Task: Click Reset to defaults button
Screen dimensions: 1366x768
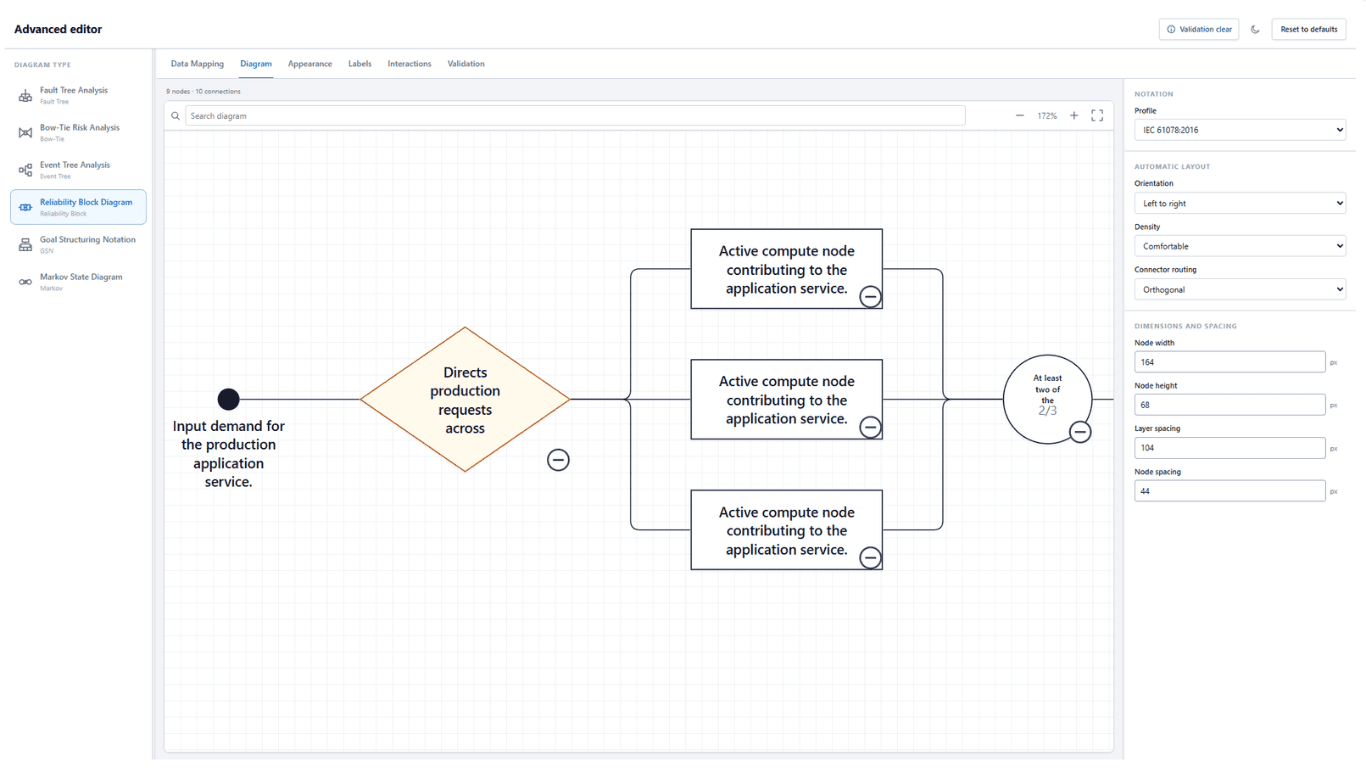Action: click(x=1309, y=29)
